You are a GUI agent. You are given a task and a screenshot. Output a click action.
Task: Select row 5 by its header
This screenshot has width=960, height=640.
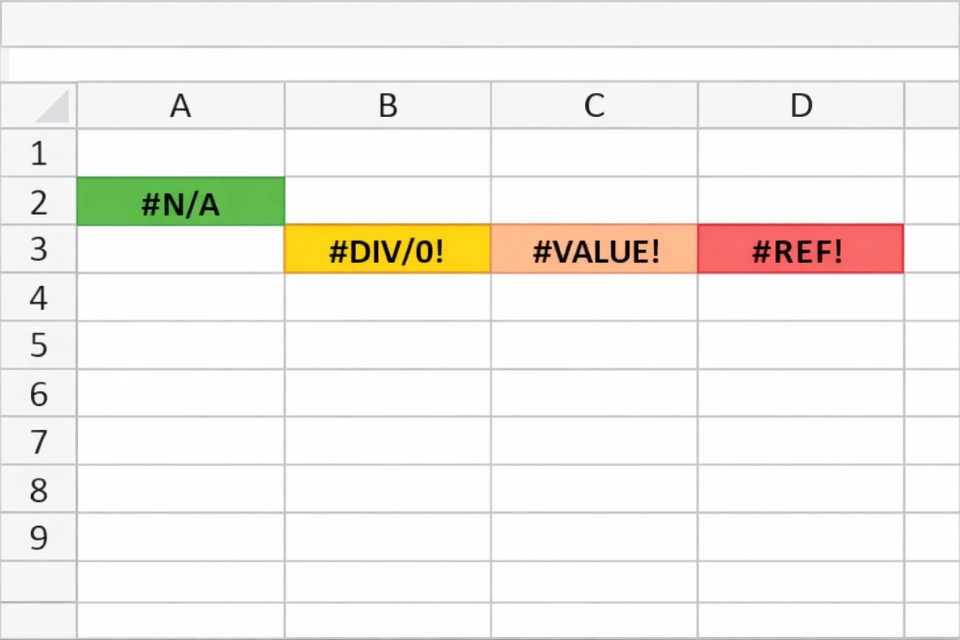[38, 345]
